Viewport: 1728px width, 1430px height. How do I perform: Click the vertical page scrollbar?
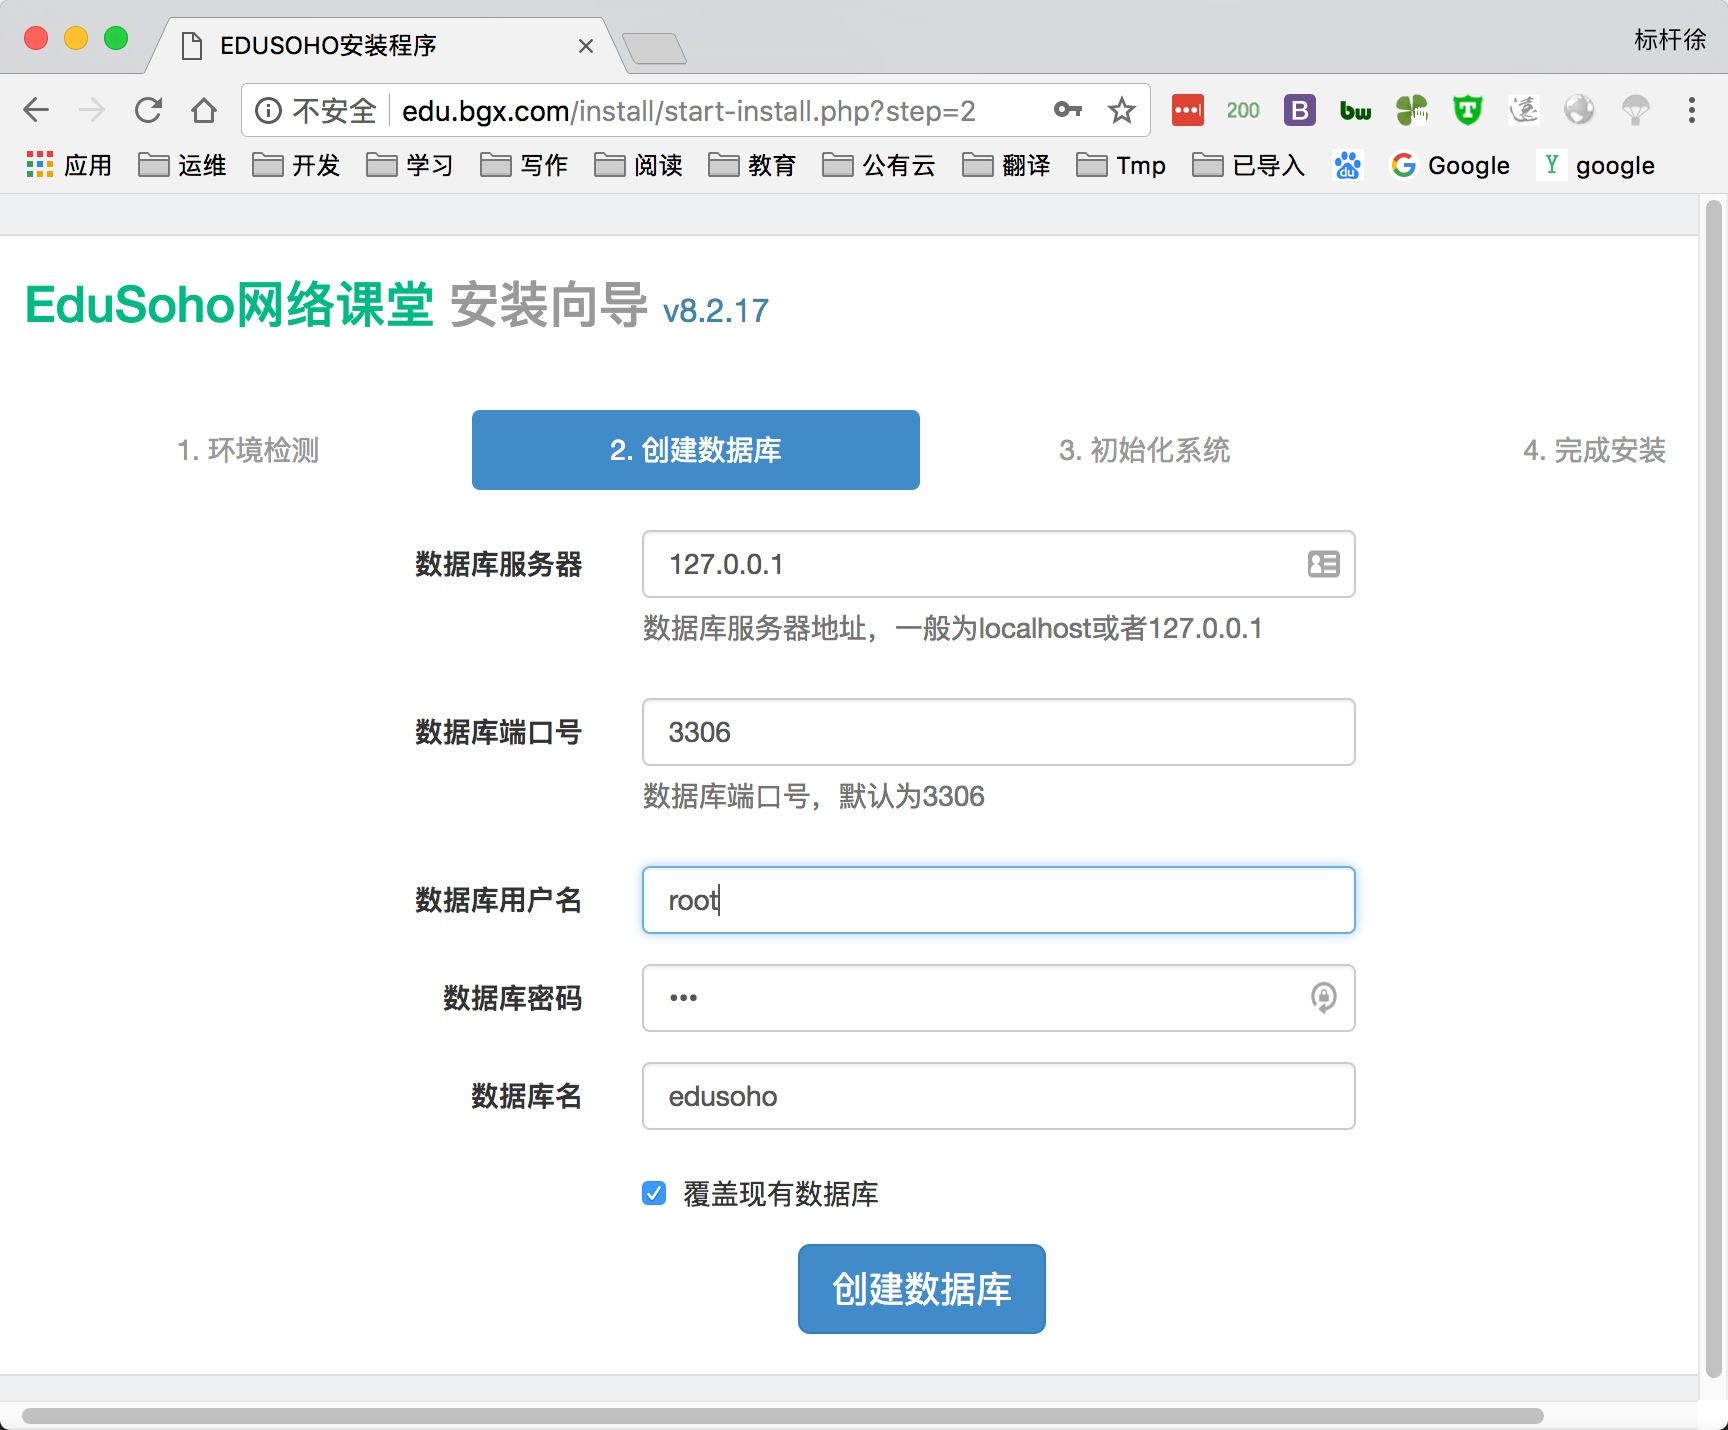pos(1714,790)
